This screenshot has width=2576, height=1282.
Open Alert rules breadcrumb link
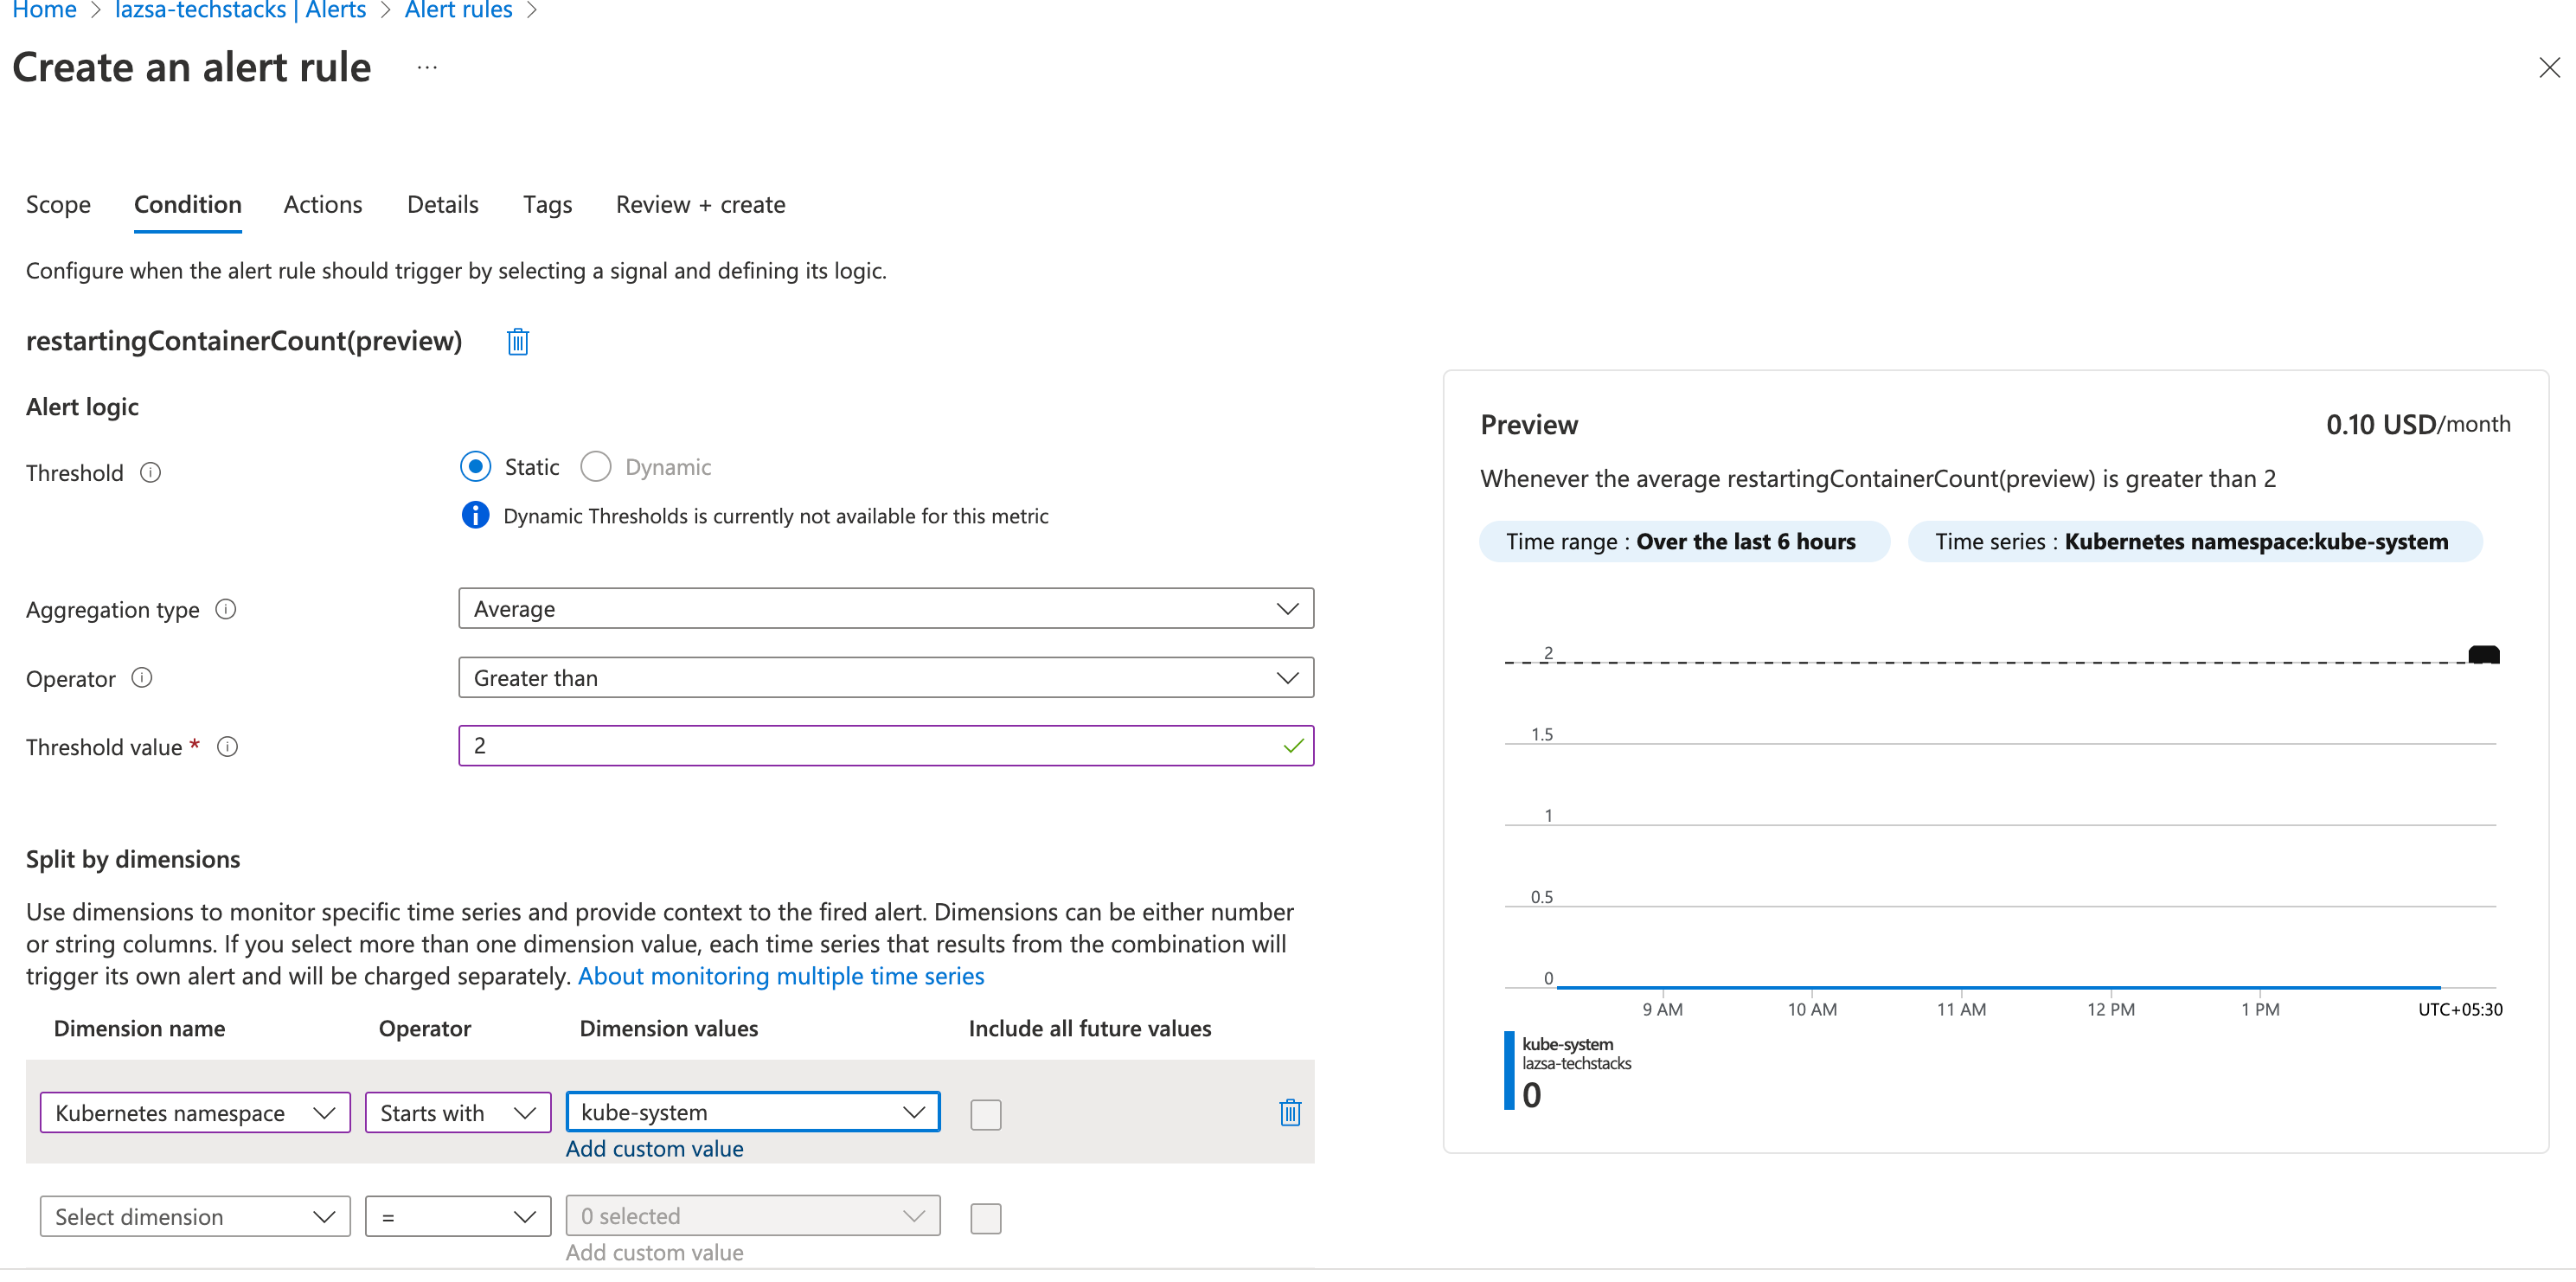pos(459,10)
